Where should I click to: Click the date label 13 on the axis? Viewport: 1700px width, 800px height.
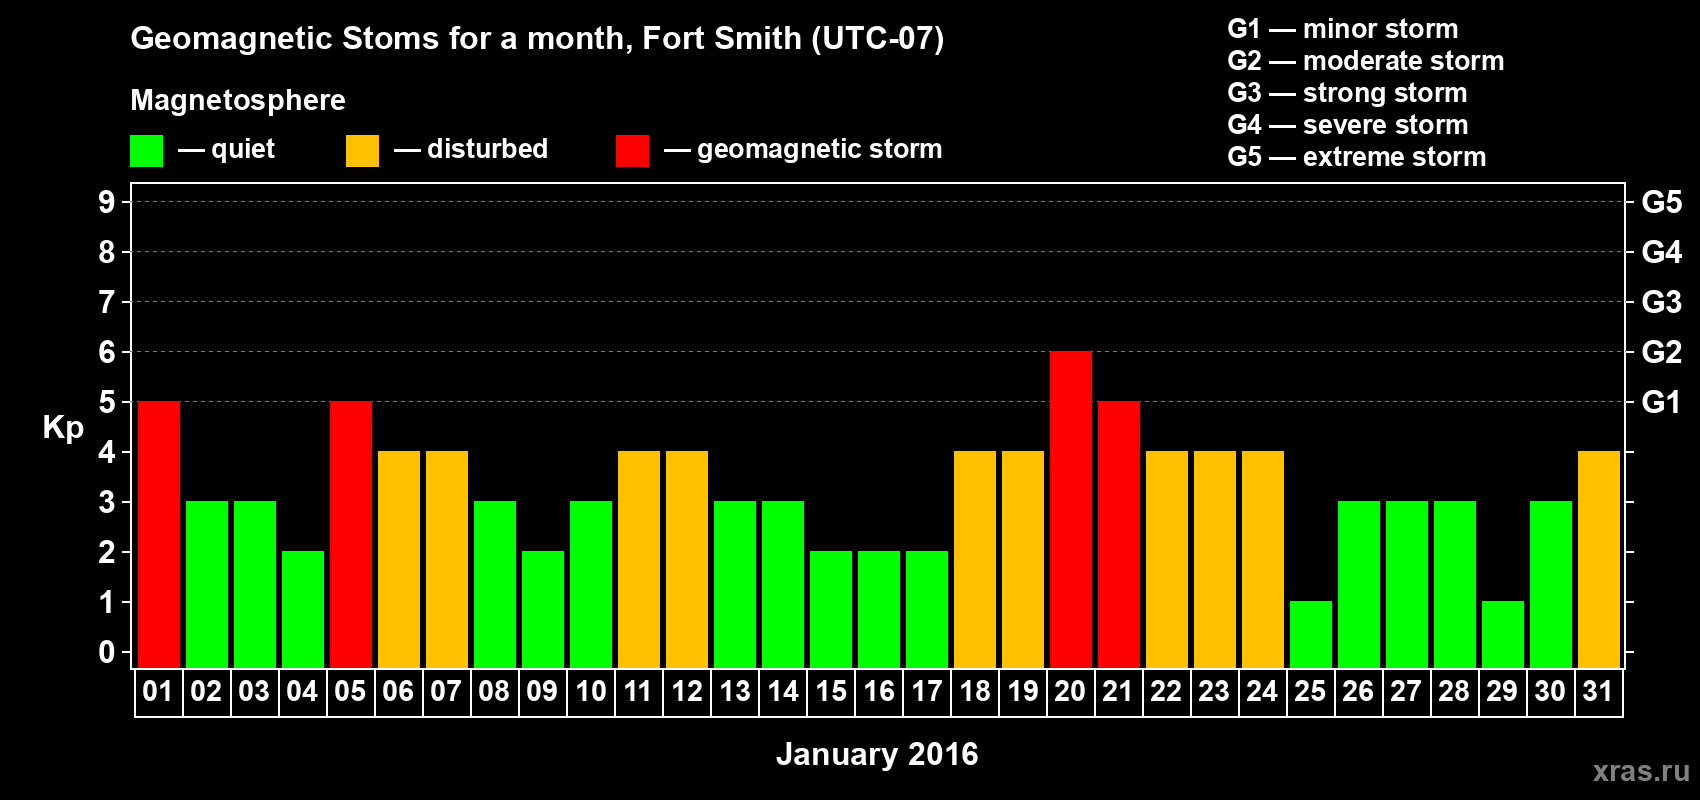(734, 691)
